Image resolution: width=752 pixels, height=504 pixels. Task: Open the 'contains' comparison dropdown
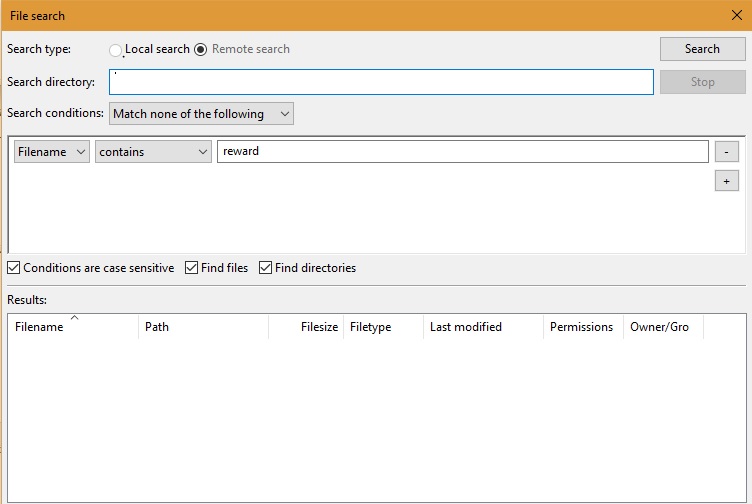tap(153, 152)
